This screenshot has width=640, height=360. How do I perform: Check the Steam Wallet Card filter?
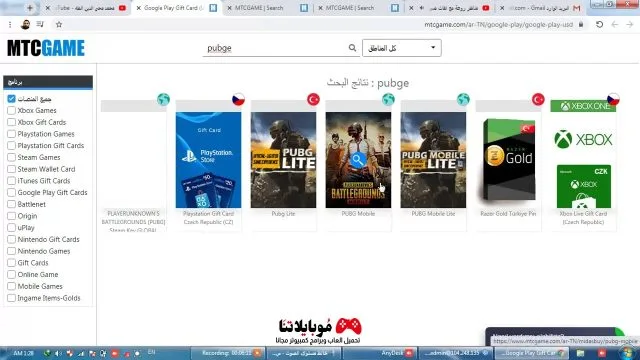click(11, 169)
